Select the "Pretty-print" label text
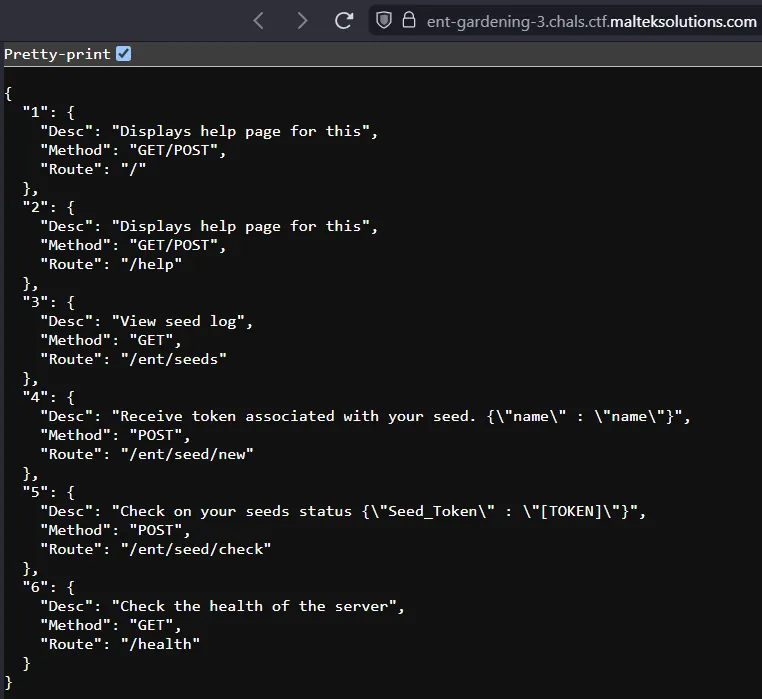This screenshot has width=762, height=699. pos(57,54)
